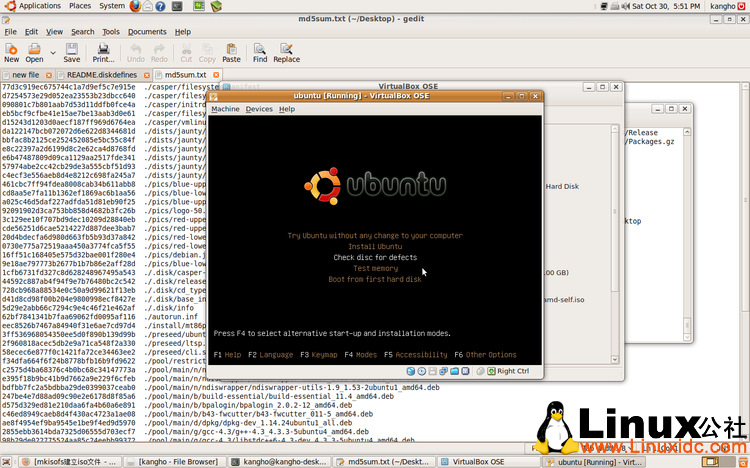Open Places menu in top panel

click(80, 6)
